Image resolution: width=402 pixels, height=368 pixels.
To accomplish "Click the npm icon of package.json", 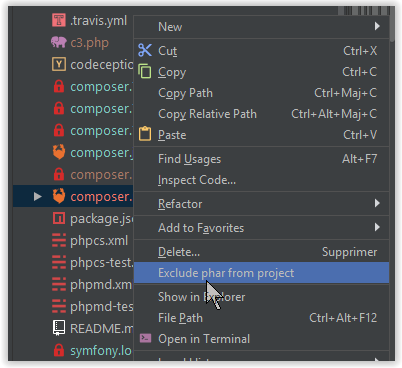I will (x=59, y=219).
